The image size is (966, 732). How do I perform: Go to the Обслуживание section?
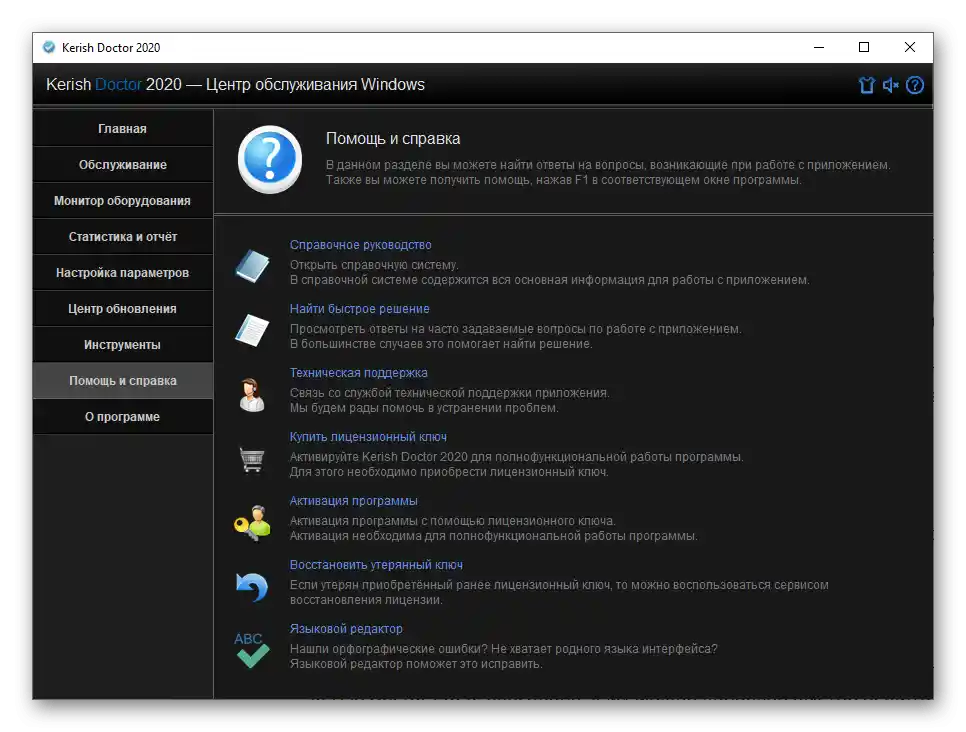click(123, 165)
